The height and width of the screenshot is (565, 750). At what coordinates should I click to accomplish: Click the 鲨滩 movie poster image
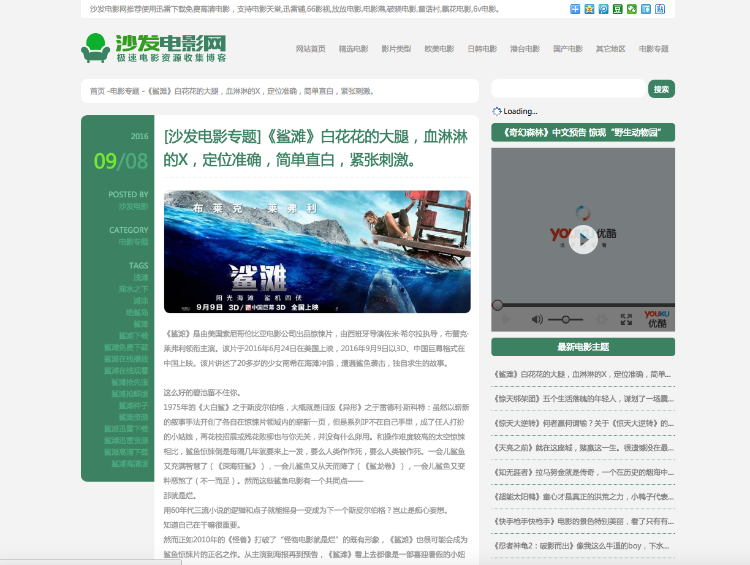coord(317,252)
